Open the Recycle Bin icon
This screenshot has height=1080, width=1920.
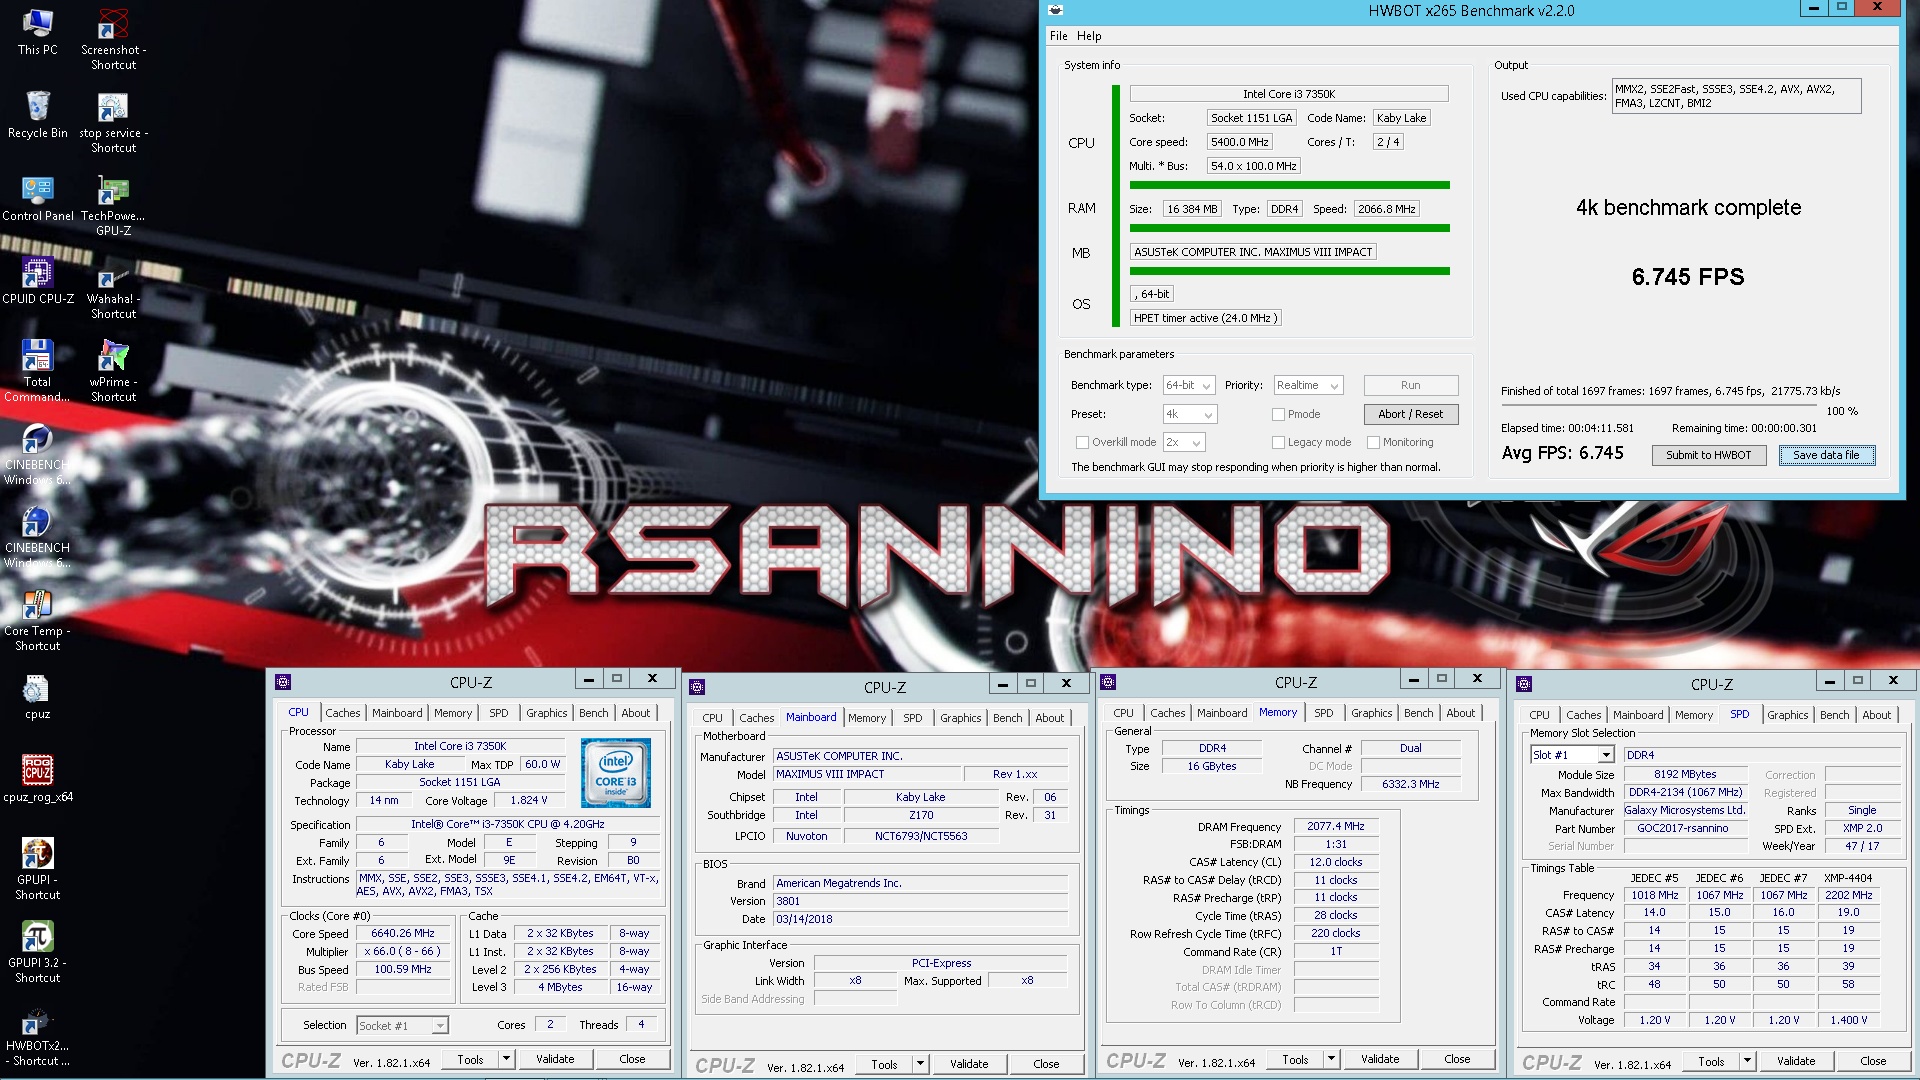[x=37, y=115]
